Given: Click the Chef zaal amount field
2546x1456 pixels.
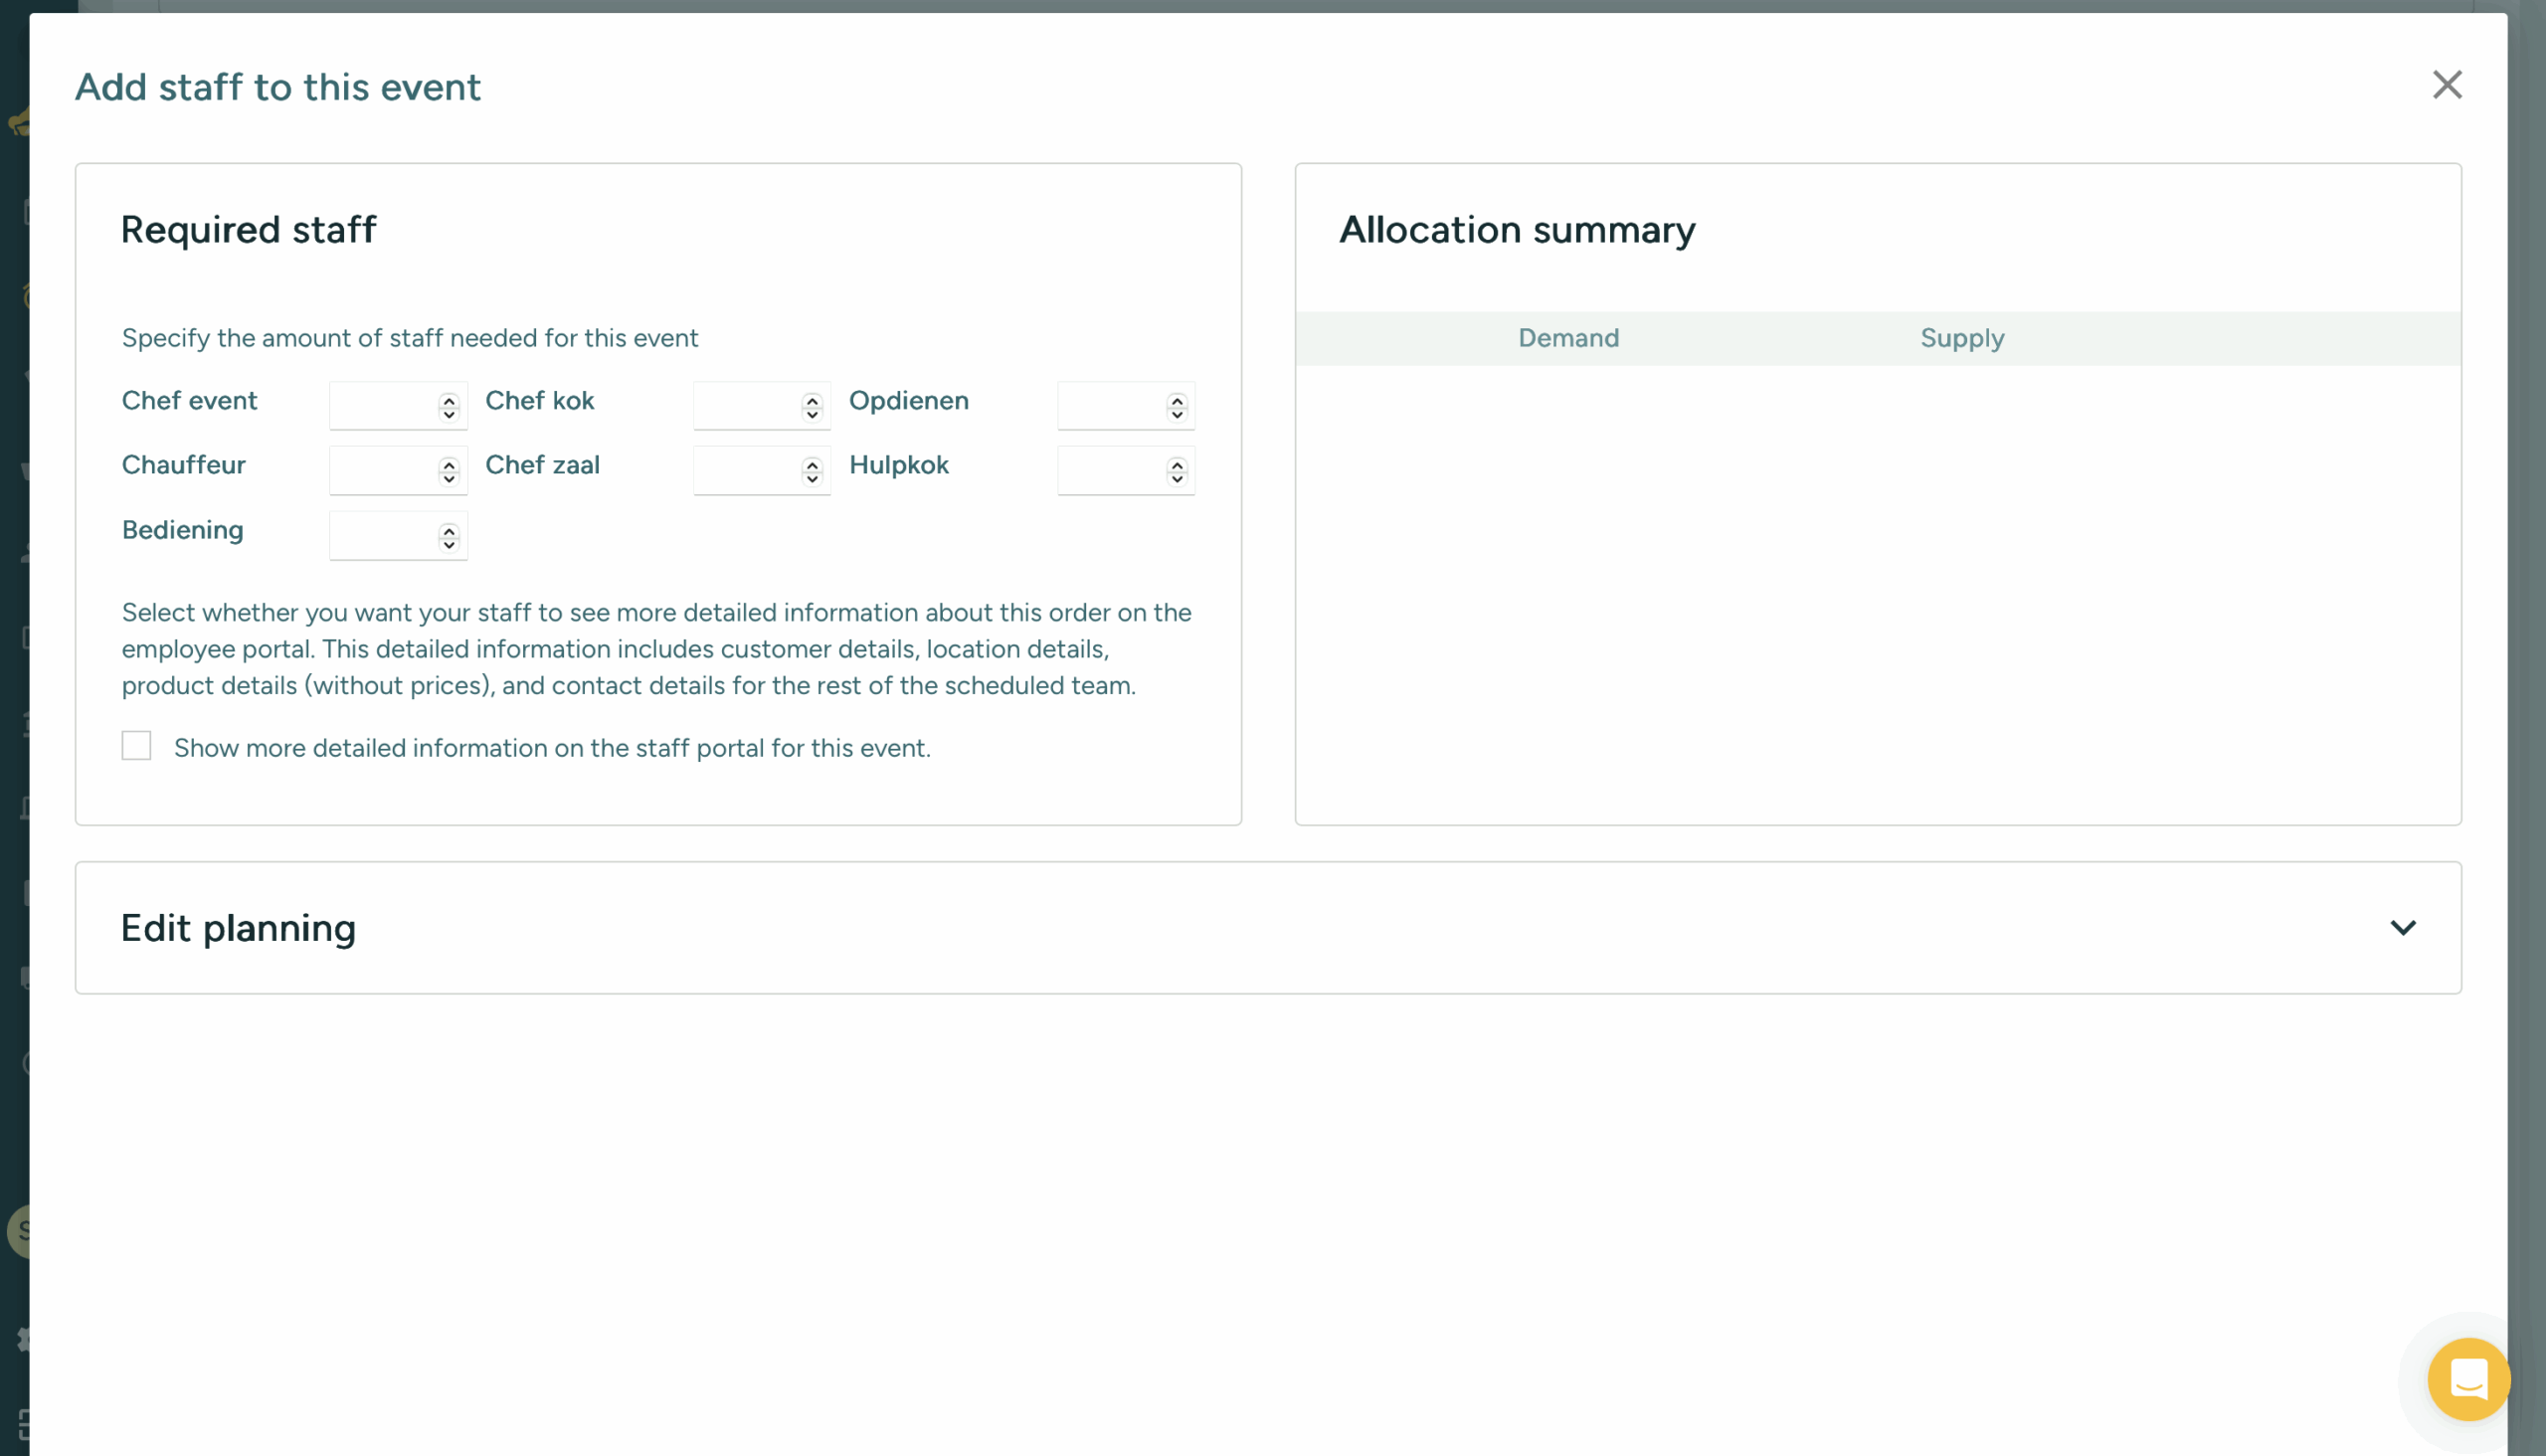Looking at the screenshot, I should [x=747, y=470].
